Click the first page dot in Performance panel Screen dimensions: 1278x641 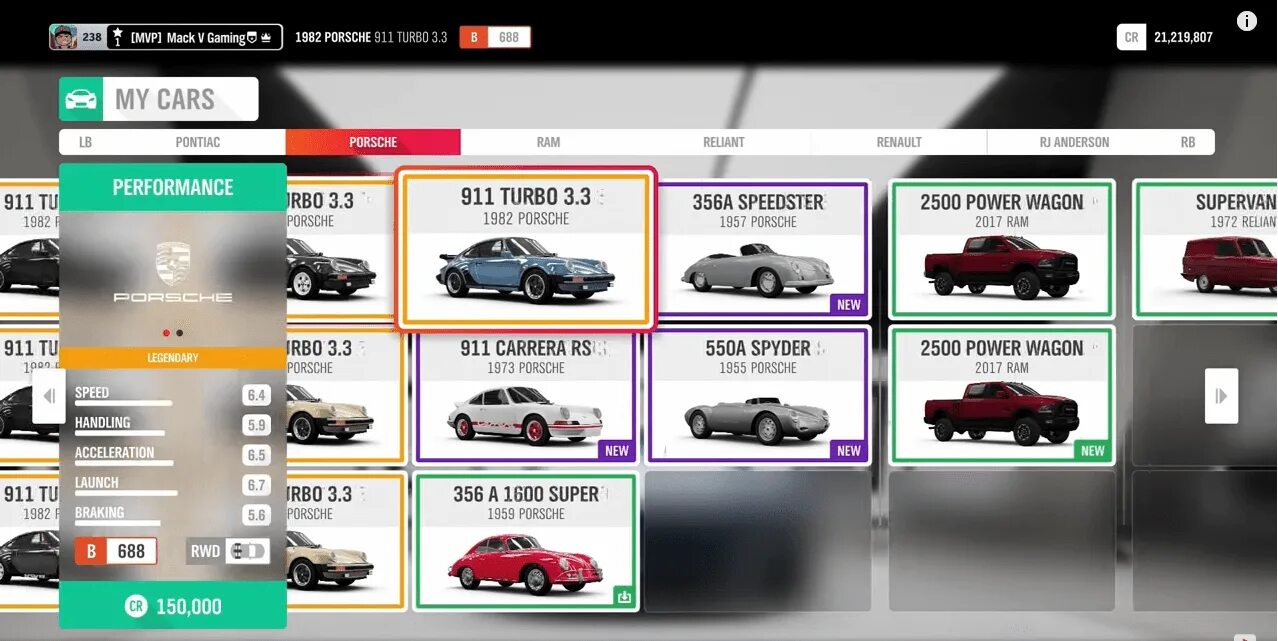166,333
